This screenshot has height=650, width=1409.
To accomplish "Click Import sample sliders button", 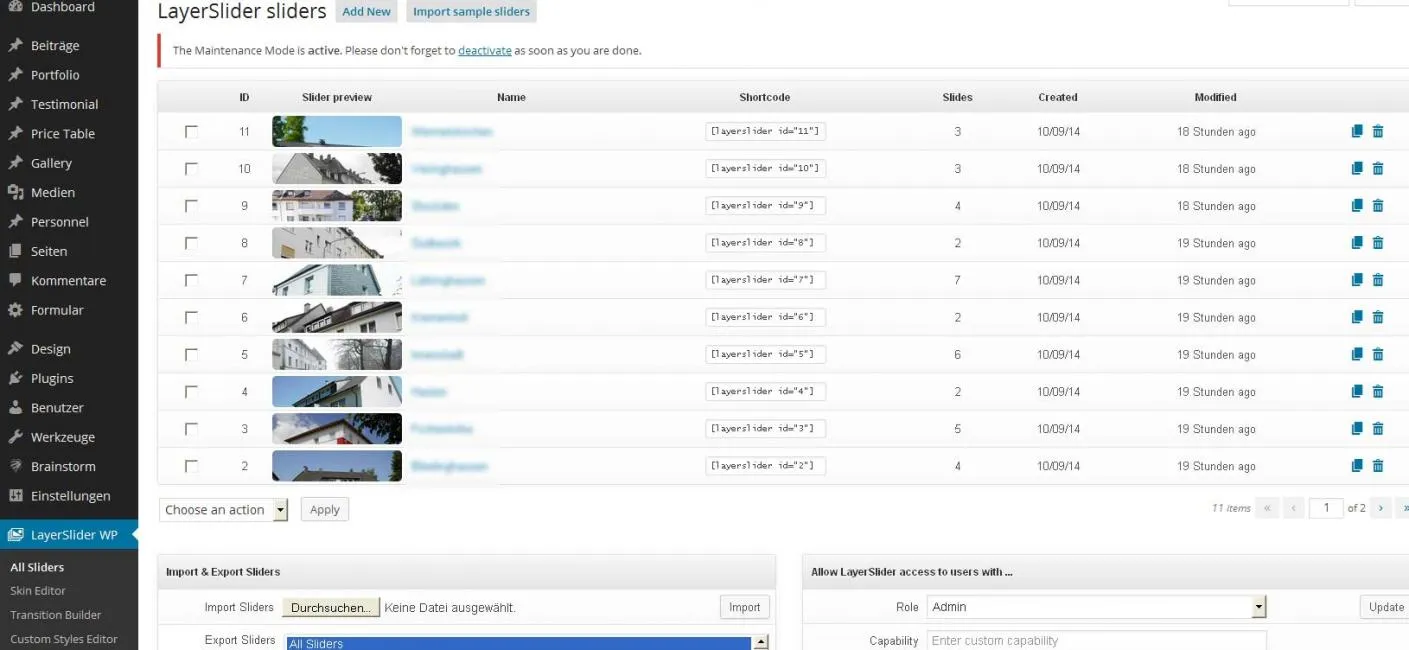I will click(x=471, y=12).
